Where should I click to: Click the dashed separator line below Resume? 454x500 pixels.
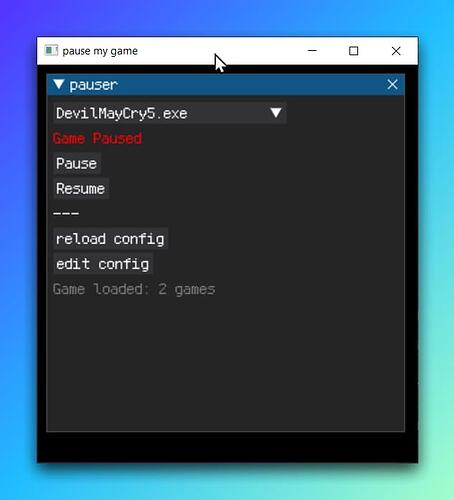point(66,213)
